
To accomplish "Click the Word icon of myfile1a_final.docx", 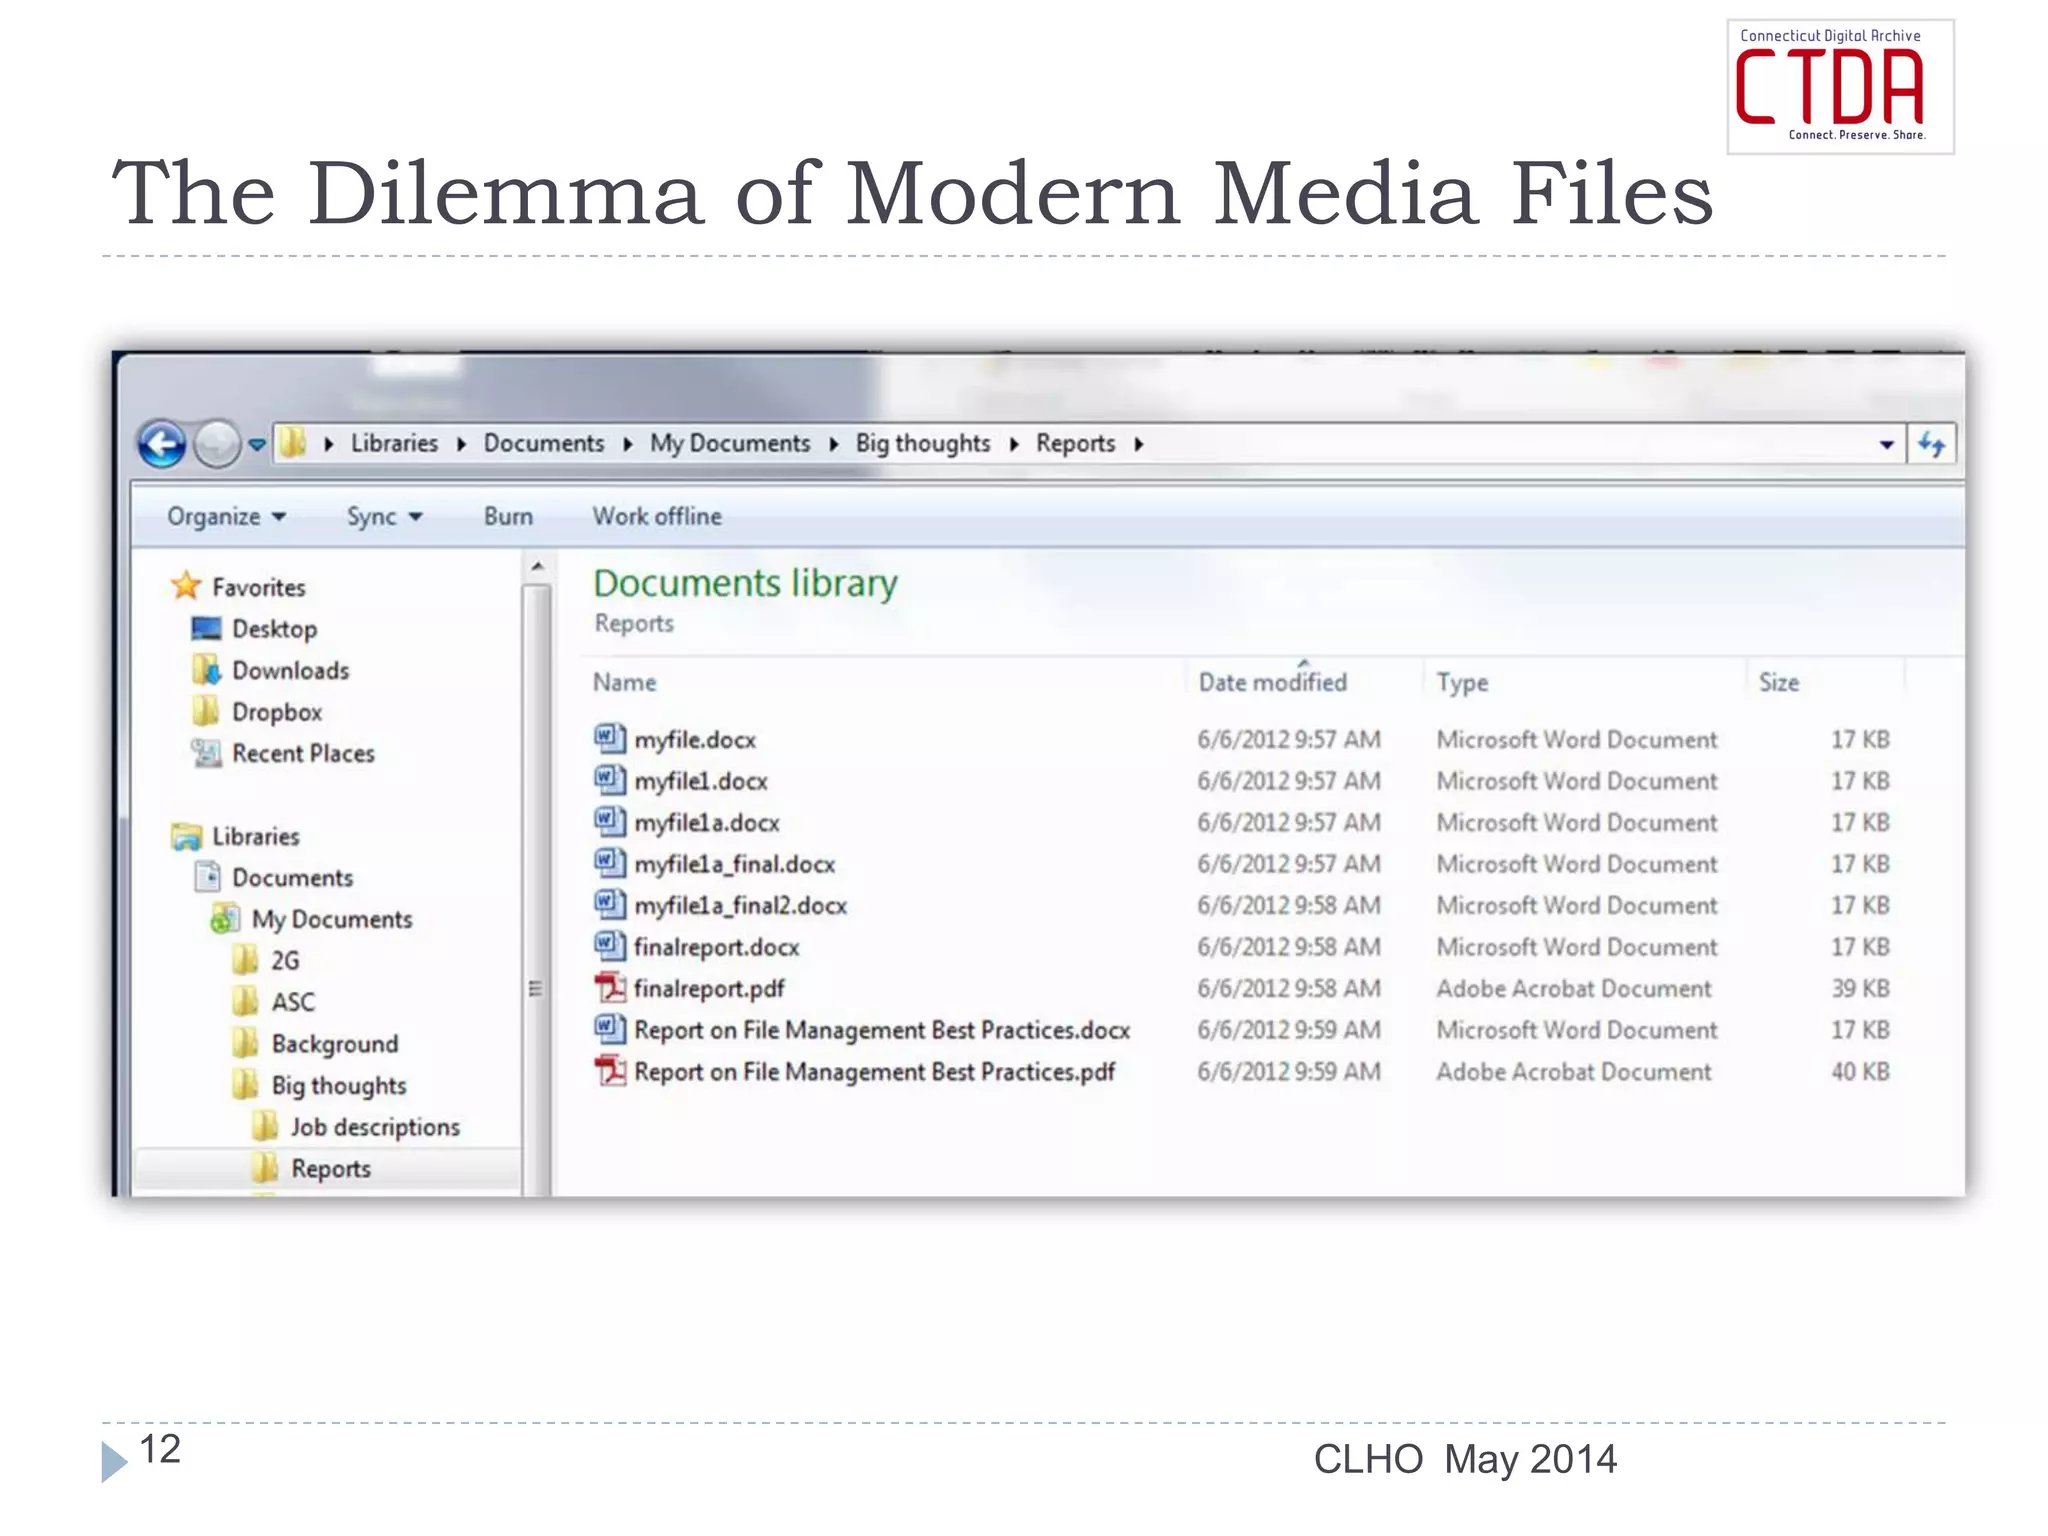I will (610, 863).
